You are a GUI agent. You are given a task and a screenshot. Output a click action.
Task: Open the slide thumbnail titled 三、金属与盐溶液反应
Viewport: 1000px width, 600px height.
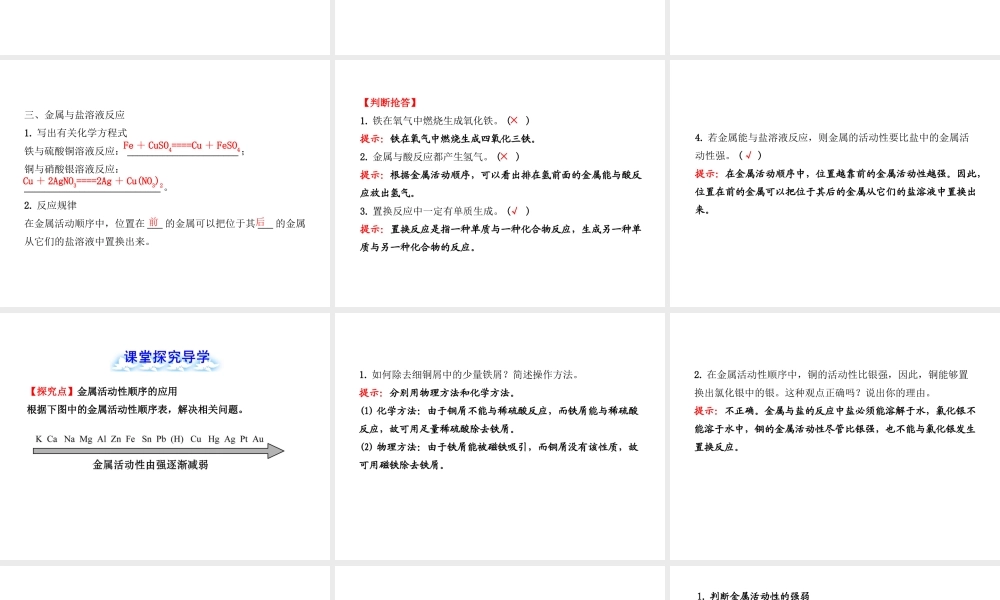(165, 183)
